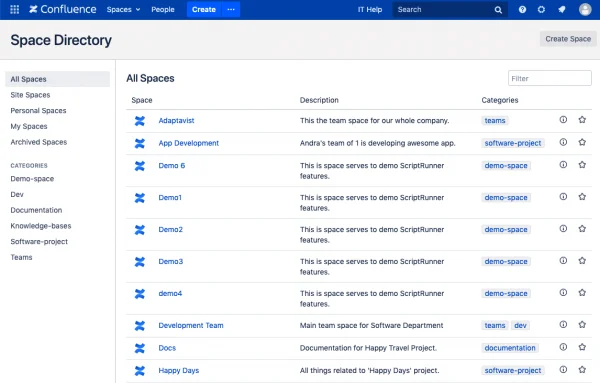Viewport: 600px width, 383px height.
Task: Select All Spaces in sidebar
Action: pos(57,79)
